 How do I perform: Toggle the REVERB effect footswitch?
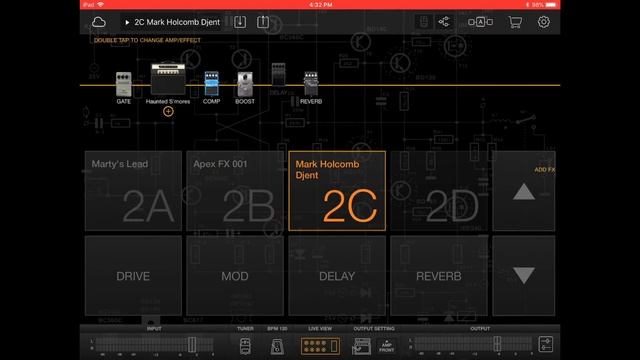[439, 276]
